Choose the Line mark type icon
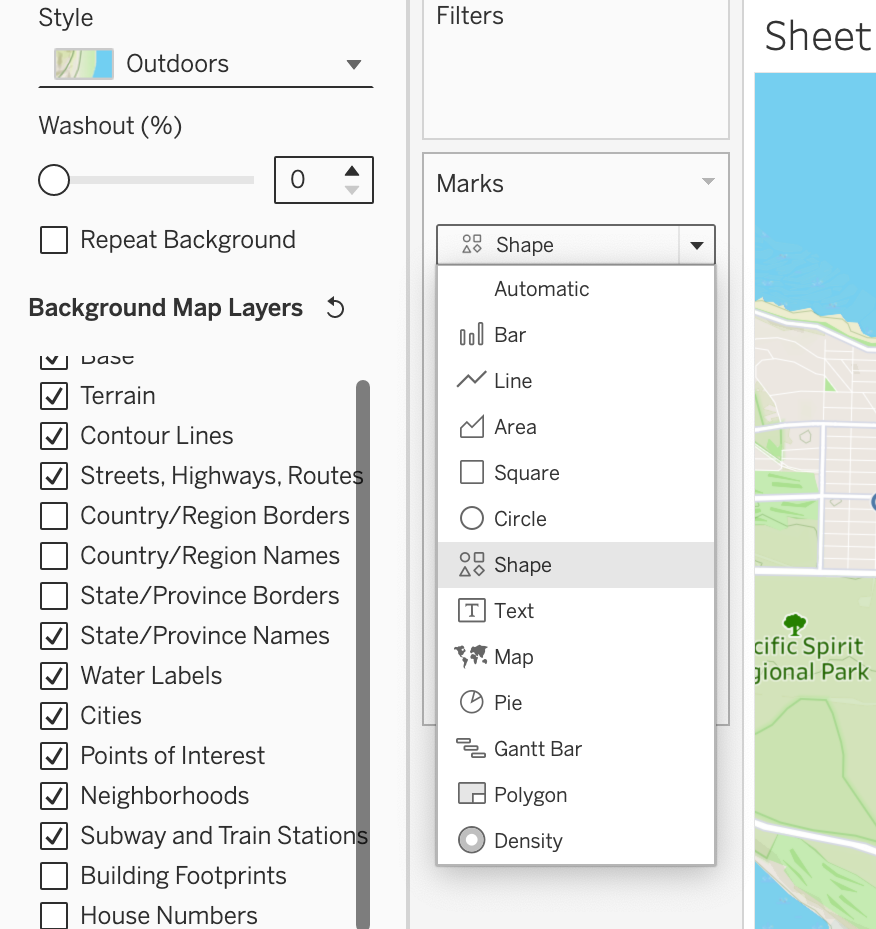This screenshot has width=876, height=929. coord(471,381)
